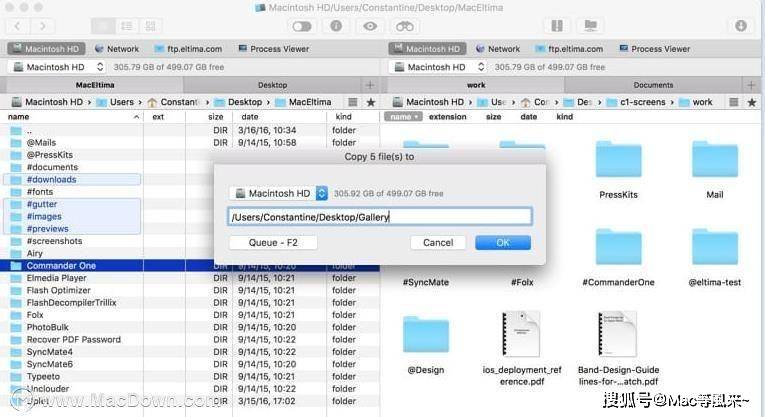
Task: Click the destination path input field
Action: [379, 217]
